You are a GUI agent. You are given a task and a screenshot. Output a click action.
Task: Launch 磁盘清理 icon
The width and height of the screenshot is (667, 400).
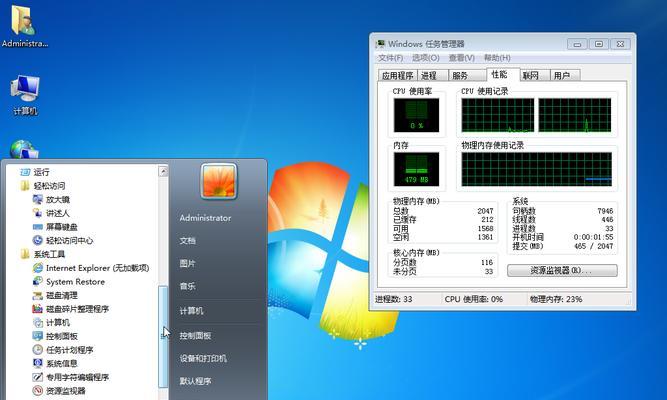pos(38,295)
